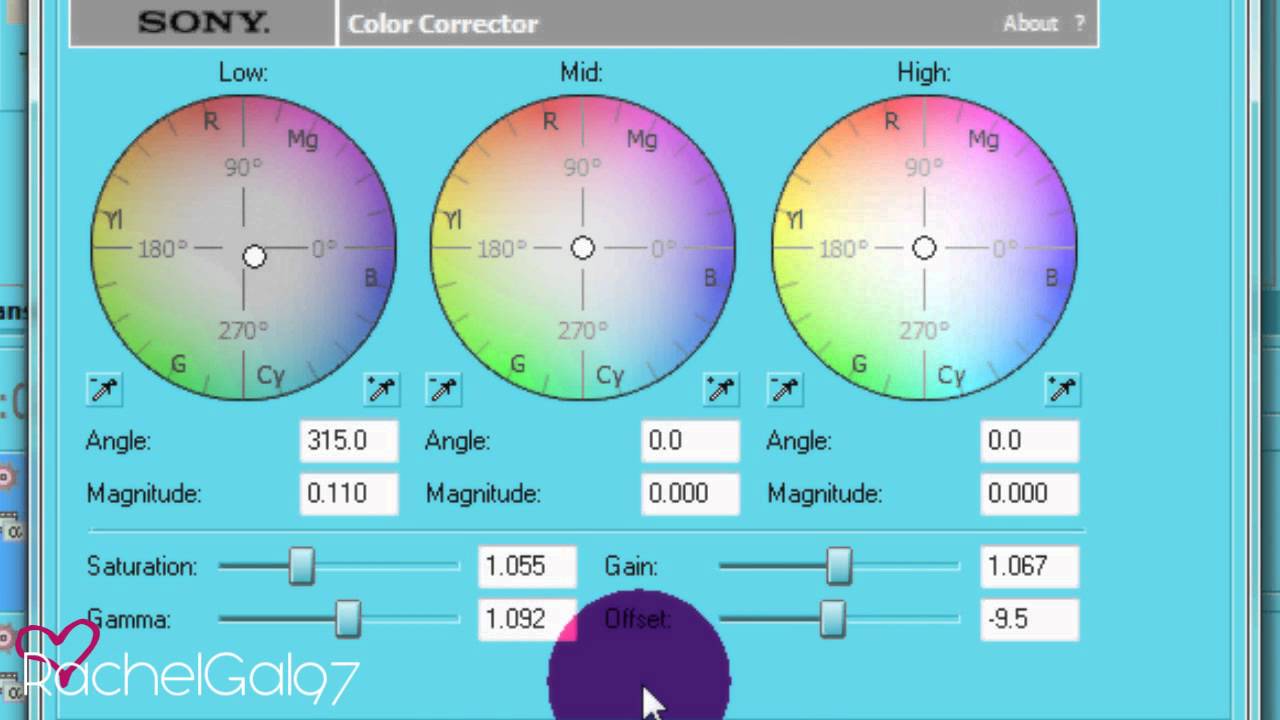Viewport: 1280px width, 720px height.
Task: Click the Low color wheel control point
Action: pyautogui.click(x=254, y=257)
